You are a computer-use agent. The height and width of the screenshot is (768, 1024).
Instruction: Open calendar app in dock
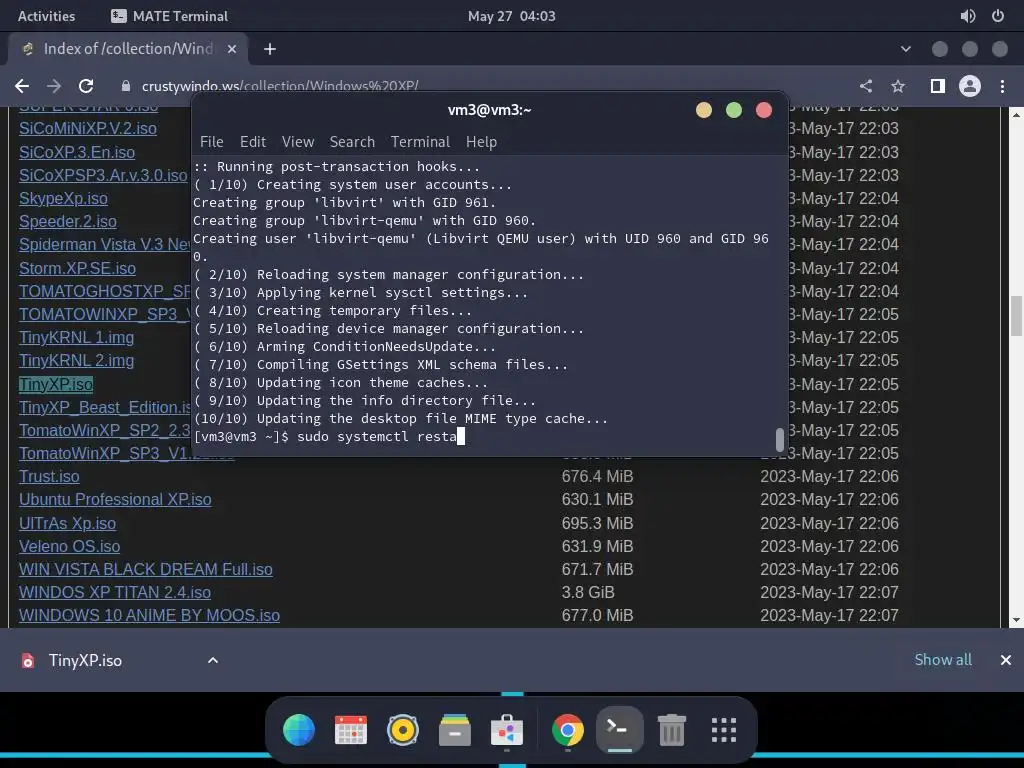351,730
